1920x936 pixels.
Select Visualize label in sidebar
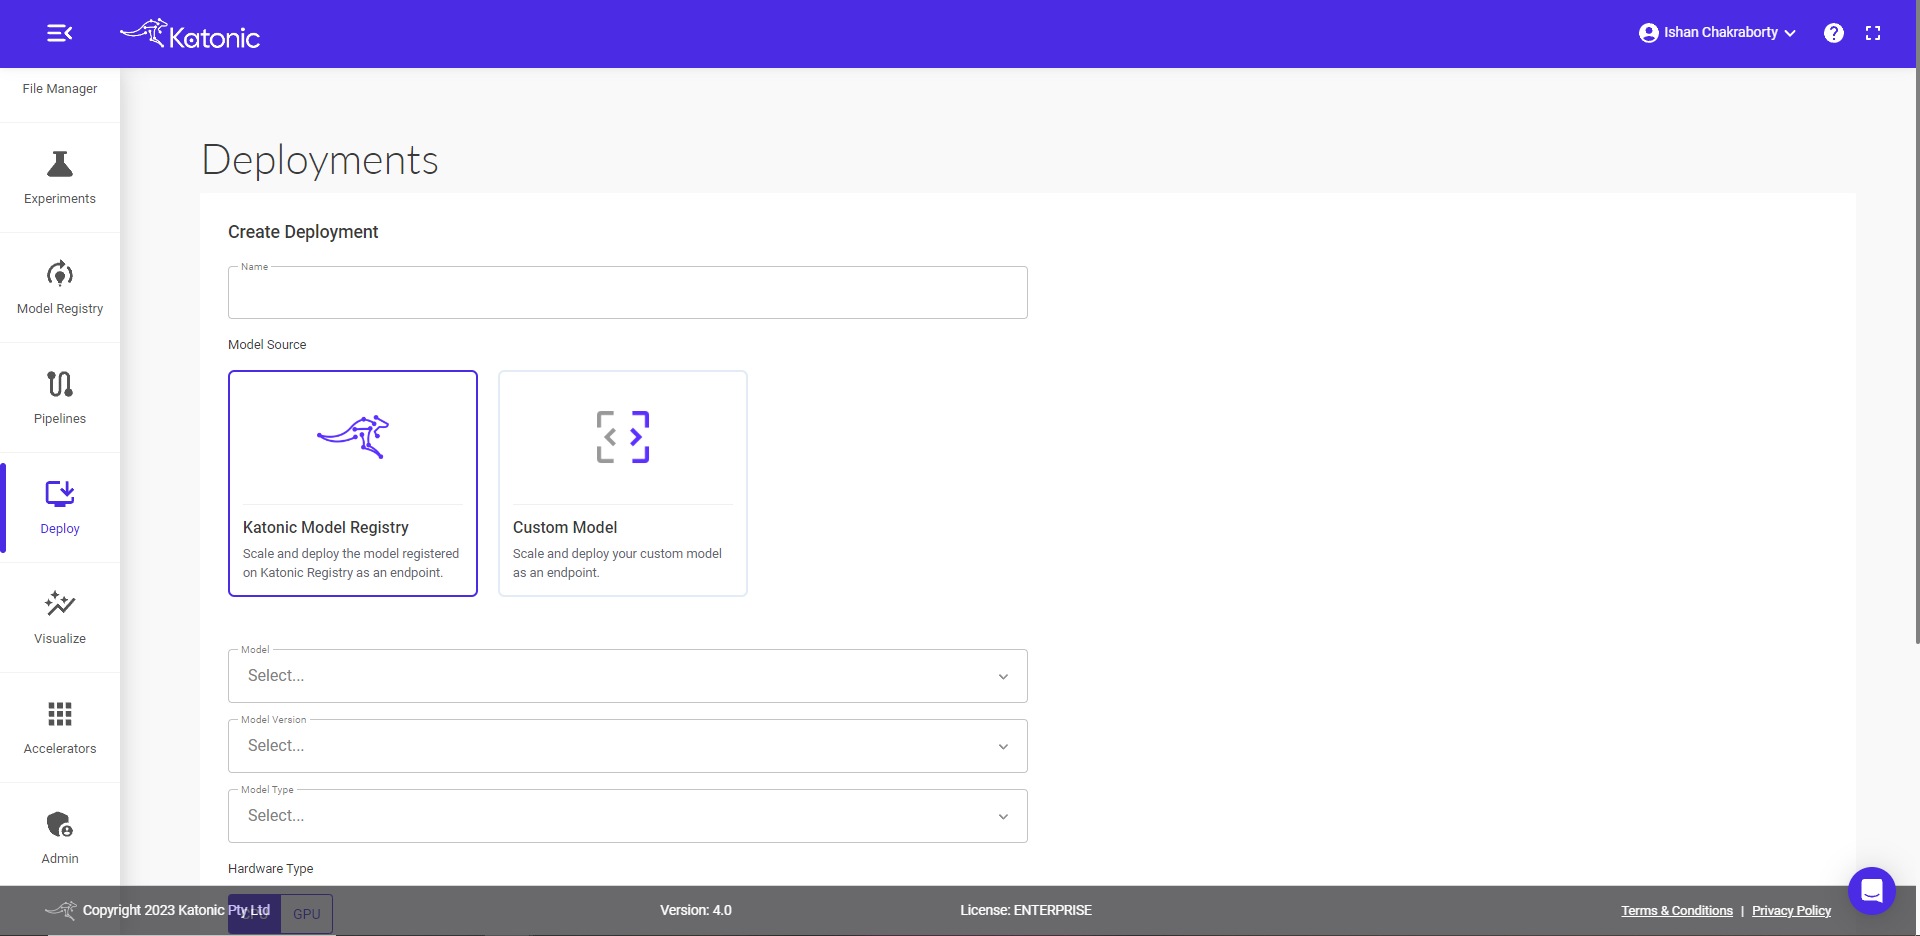coord(60,639)
